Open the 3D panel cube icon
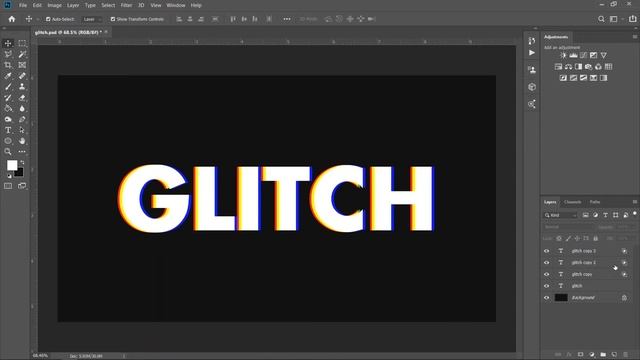Viewport: 640px width, 360px height. tap(531, 87)
